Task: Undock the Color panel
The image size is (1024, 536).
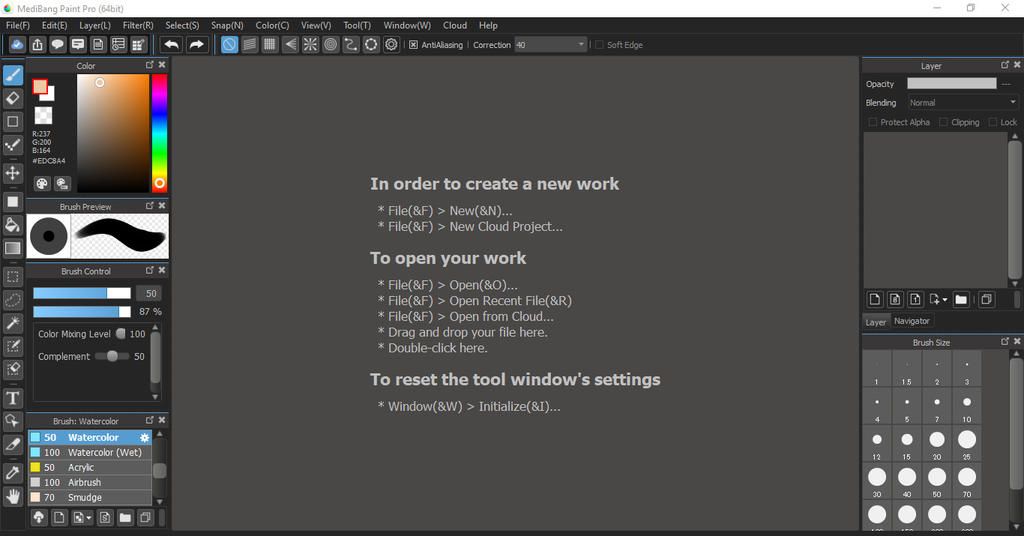Action: click(x=150, y=65)
